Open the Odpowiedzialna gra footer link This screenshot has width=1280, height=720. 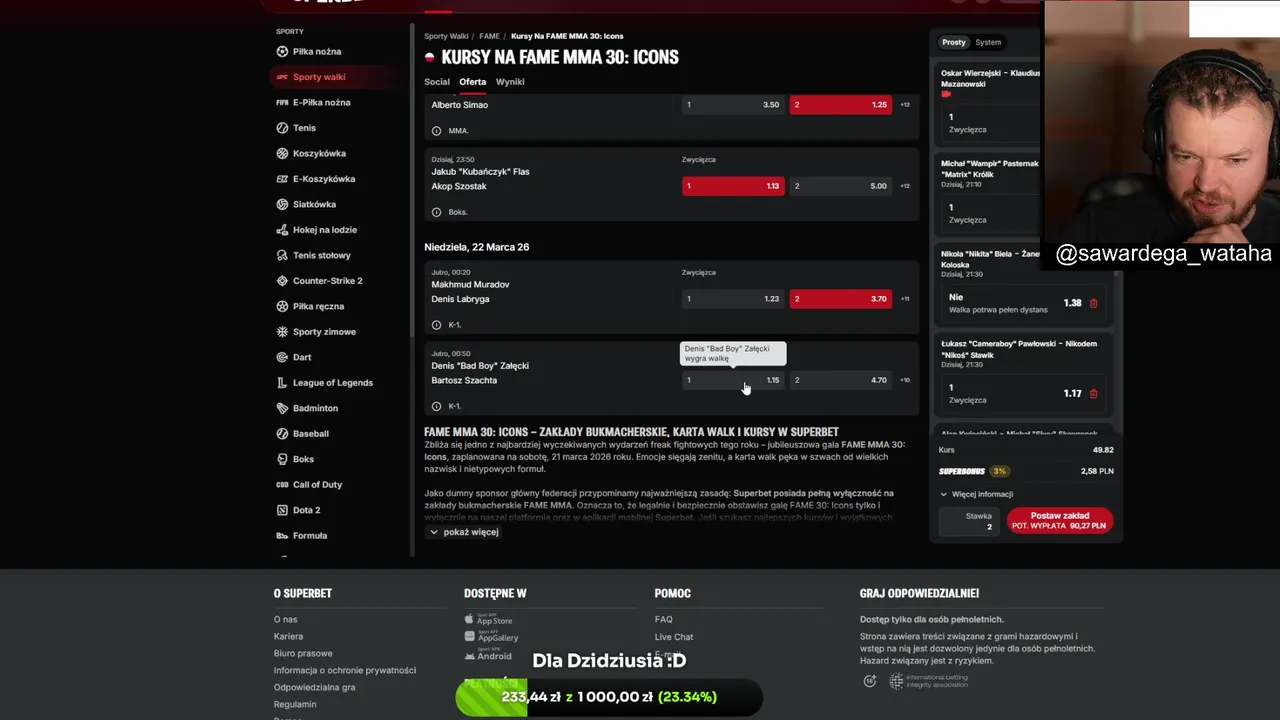(314, 688)
